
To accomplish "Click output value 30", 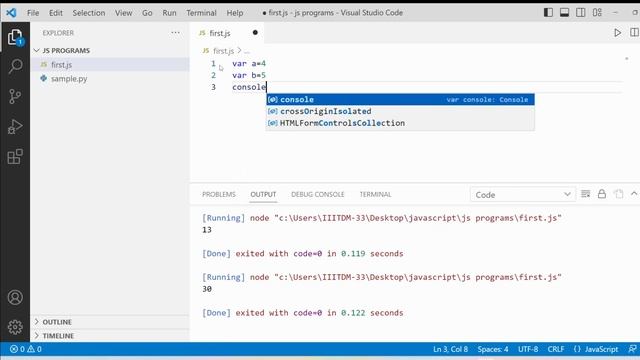I will point(207,289).
